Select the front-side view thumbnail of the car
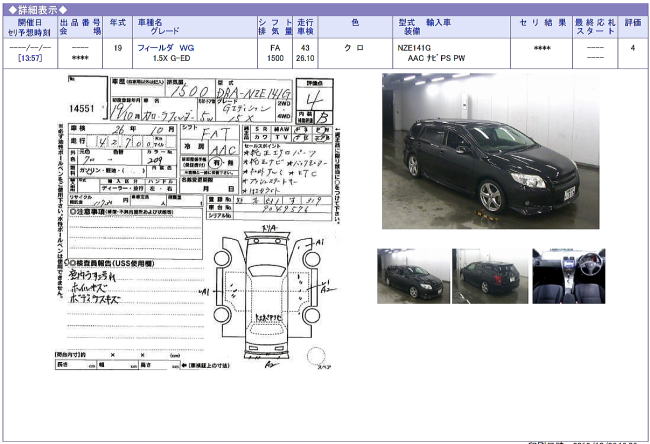Screen dimensions: 650x444 click(413, 276)
